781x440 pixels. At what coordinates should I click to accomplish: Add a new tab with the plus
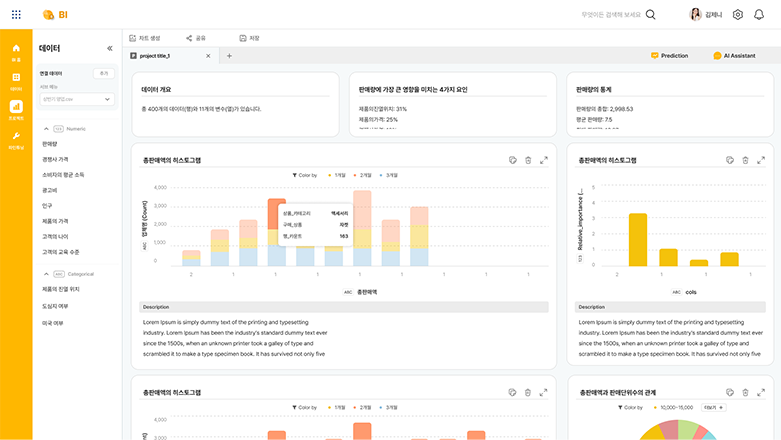point(229,56)
